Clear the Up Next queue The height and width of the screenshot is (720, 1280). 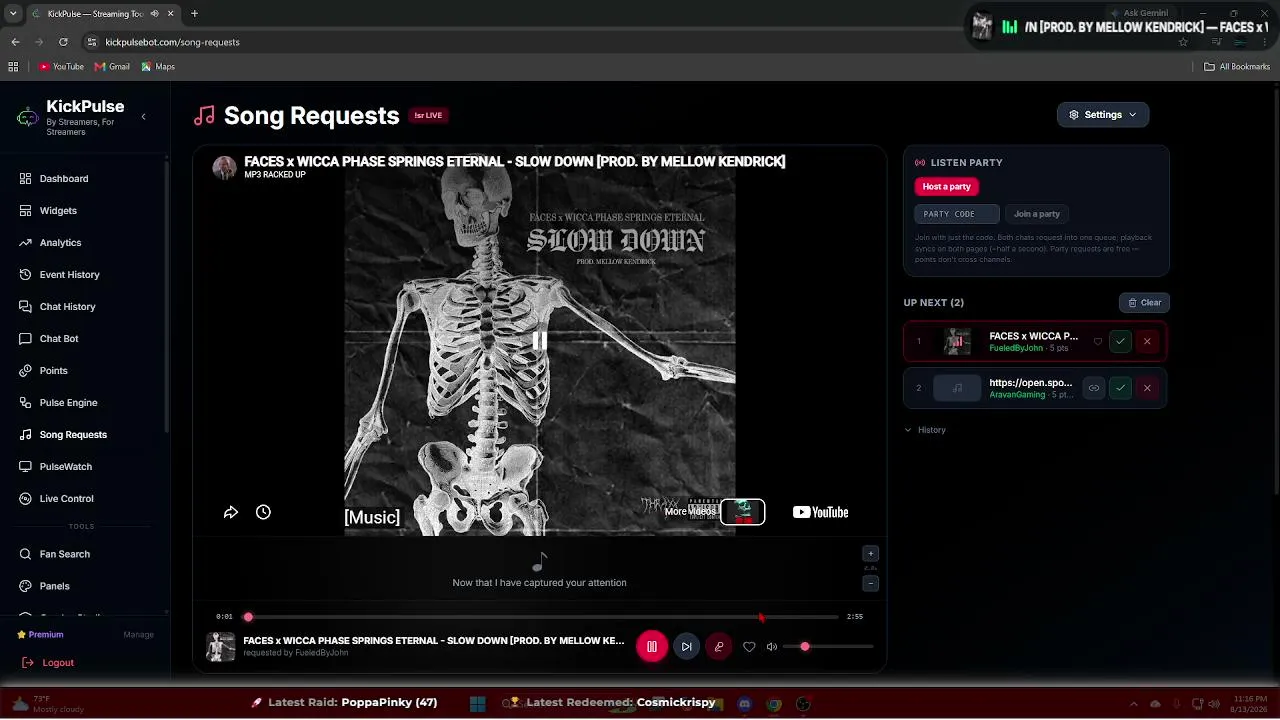coord(1144,303)
